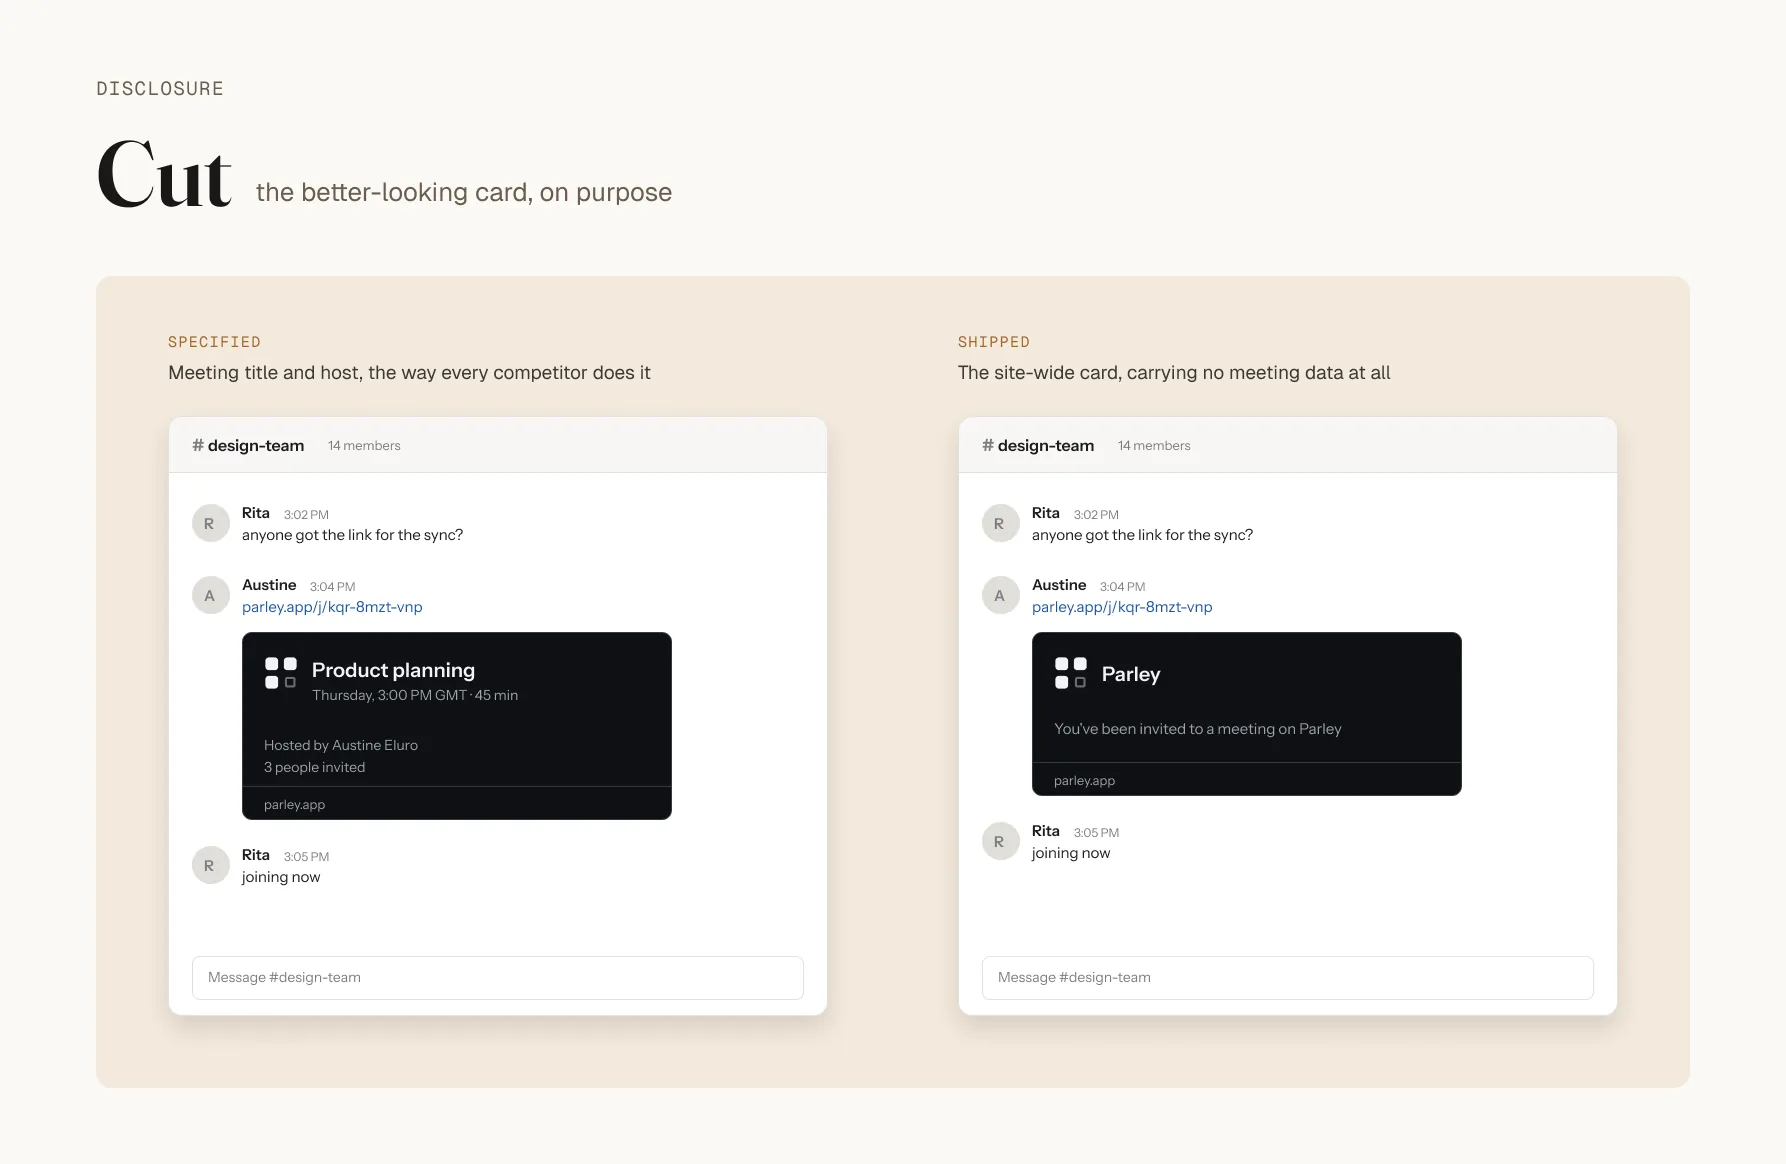Click Rita's avatar beside 'anyone got the link' in Specified chat
Image resolution: width=1786 pixels, height=1164 pixels.
pyautogui.click(x=210, y=523)
